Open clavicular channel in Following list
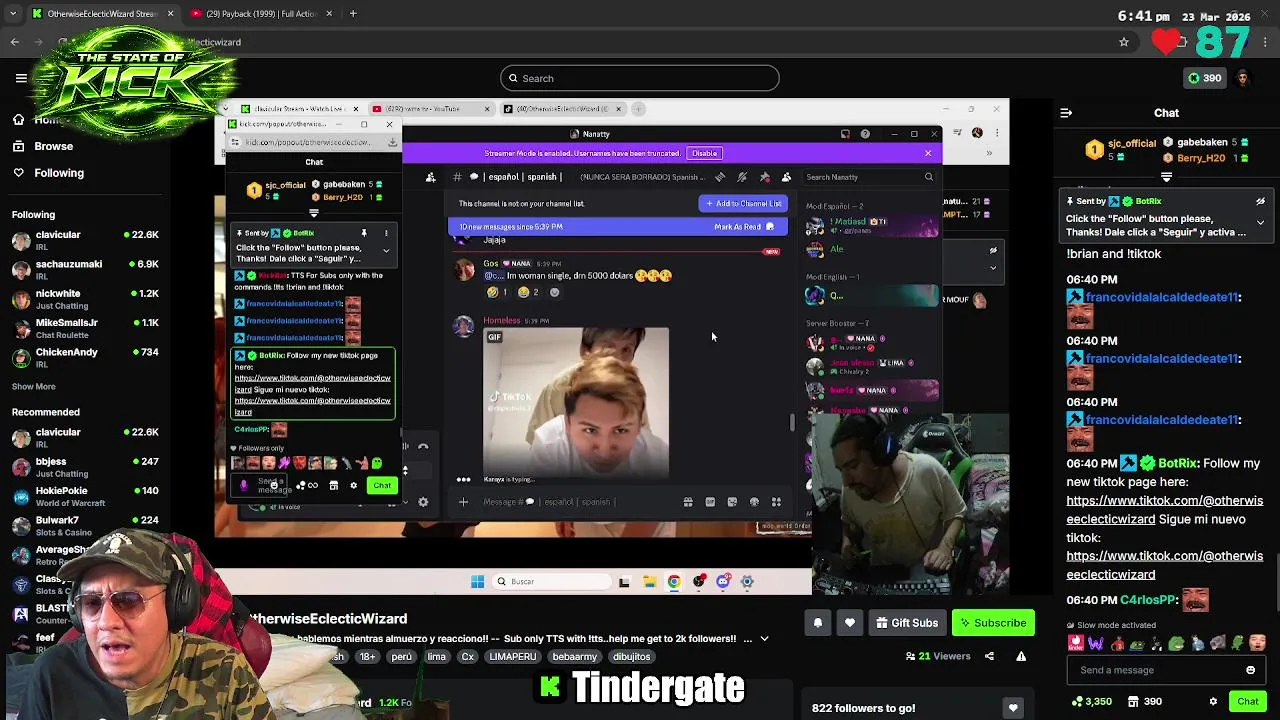1280x720 pixels. [85, 241]
